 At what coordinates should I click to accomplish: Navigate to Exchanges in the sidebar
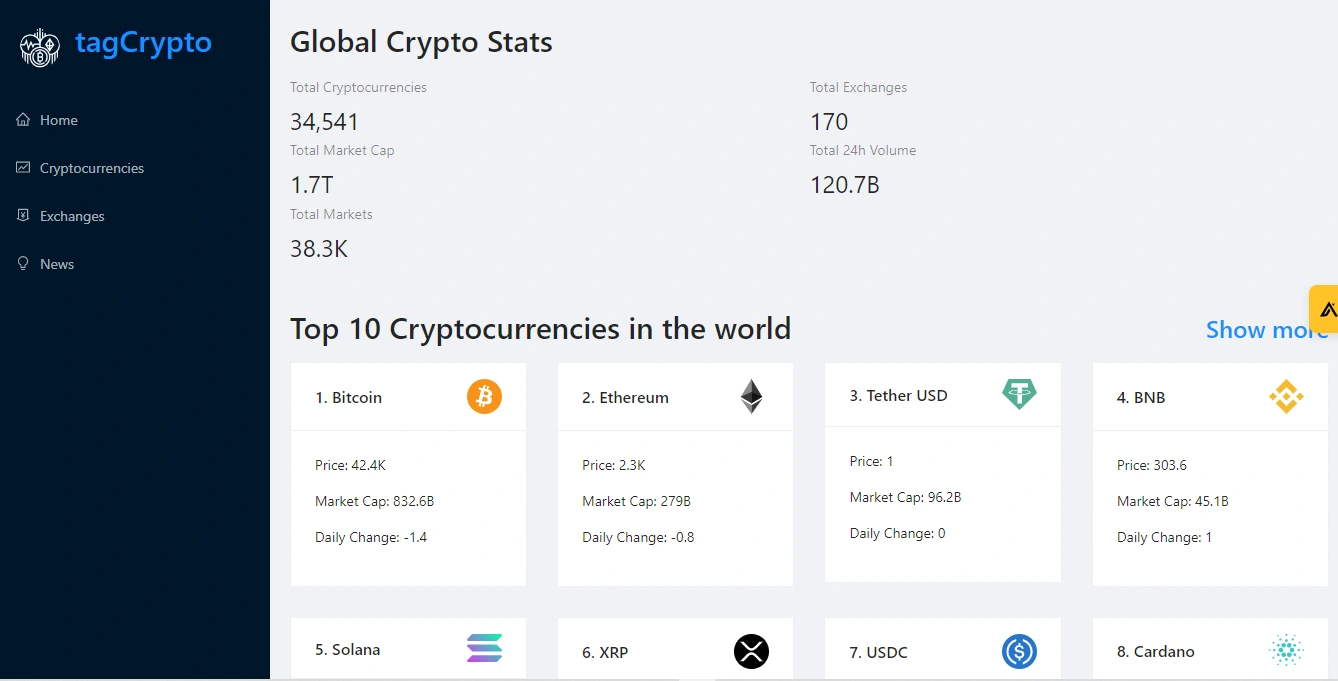(72, 216)
